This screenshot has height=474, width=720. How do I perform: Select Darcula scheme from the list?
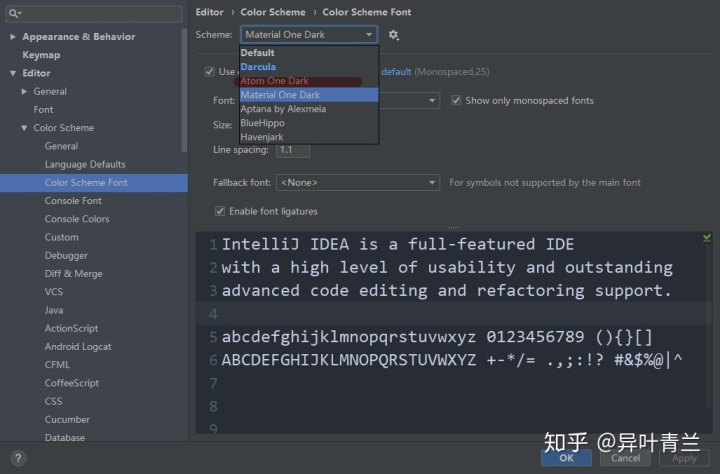click(x=309, y=67)
